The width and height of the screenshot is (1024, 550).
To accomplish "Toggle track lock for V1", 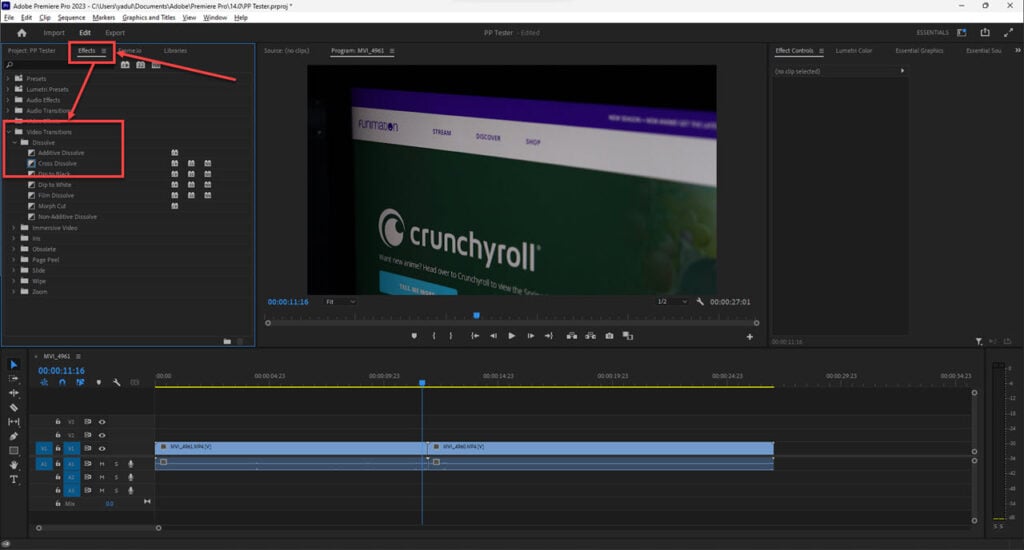I will (58, 449).
